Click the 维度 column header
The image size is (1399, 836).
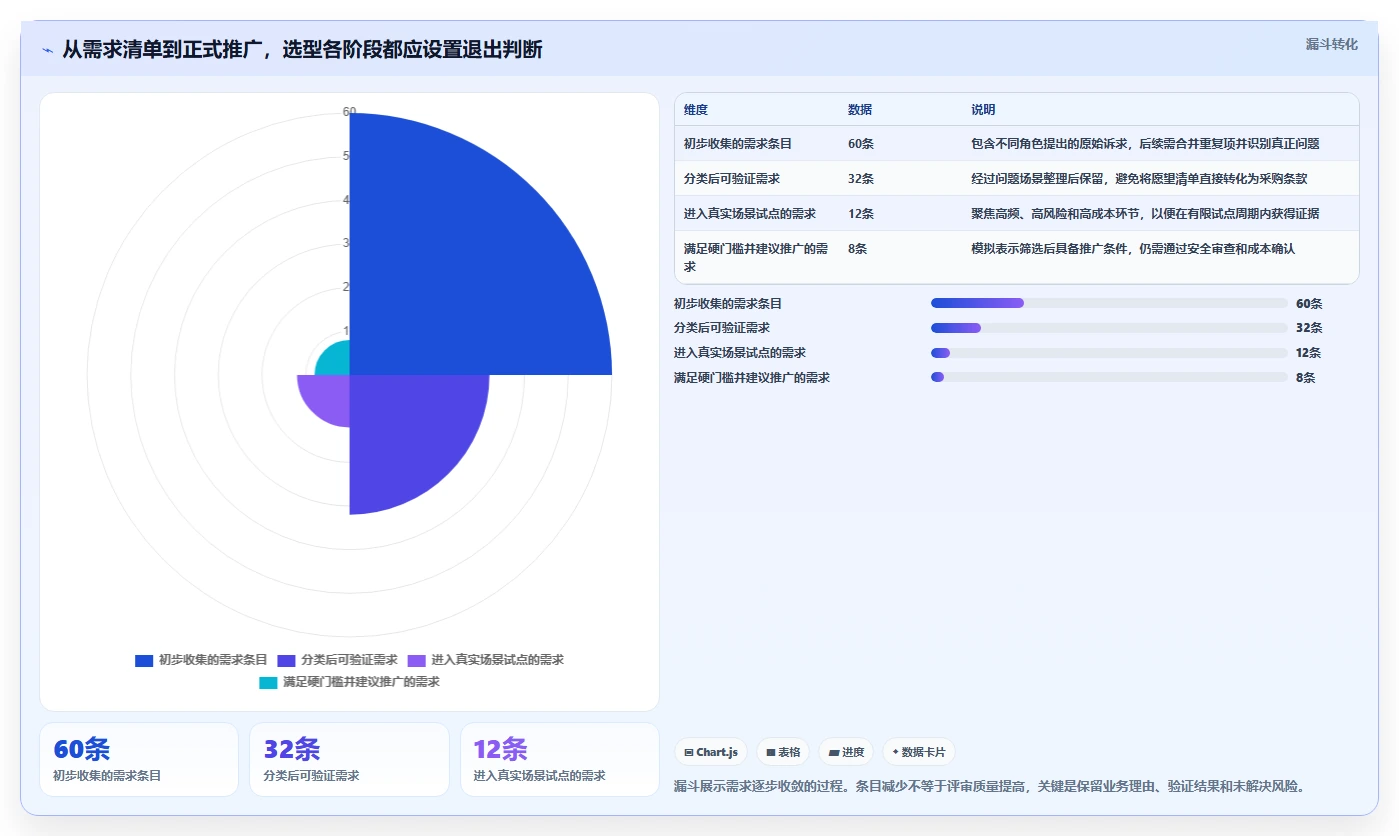point(696,110)
